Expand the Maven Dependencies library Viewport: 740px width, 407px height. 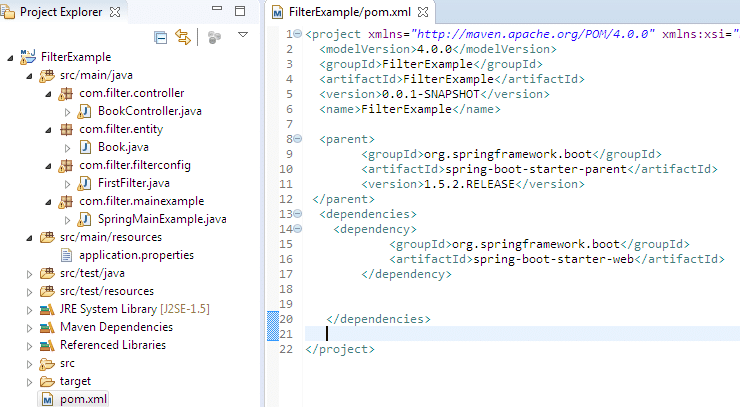pyautogui.click(x=28, y=327)
